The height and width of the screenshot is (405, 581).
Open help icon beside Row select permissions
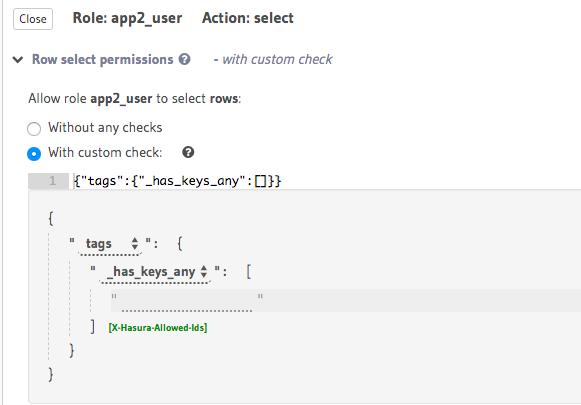[184, 59]
